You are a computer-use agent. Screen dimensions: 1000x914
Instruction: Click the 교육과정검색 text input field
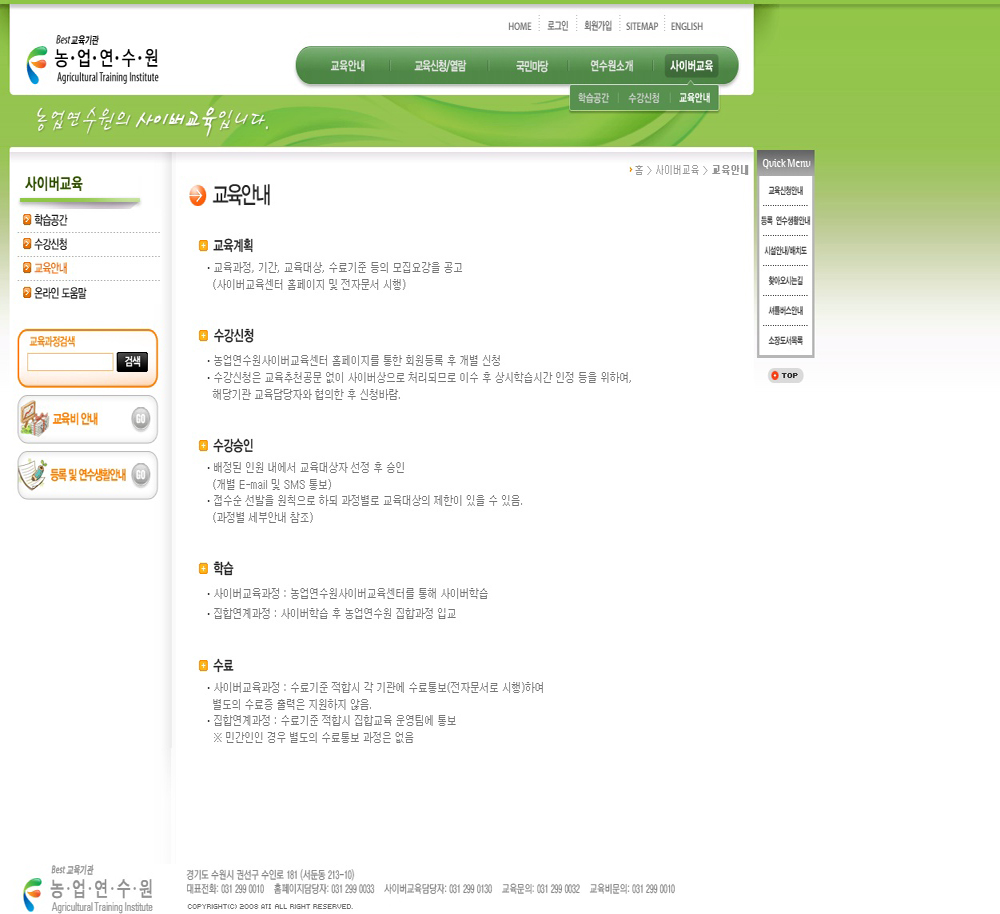(x=70, y=362)
